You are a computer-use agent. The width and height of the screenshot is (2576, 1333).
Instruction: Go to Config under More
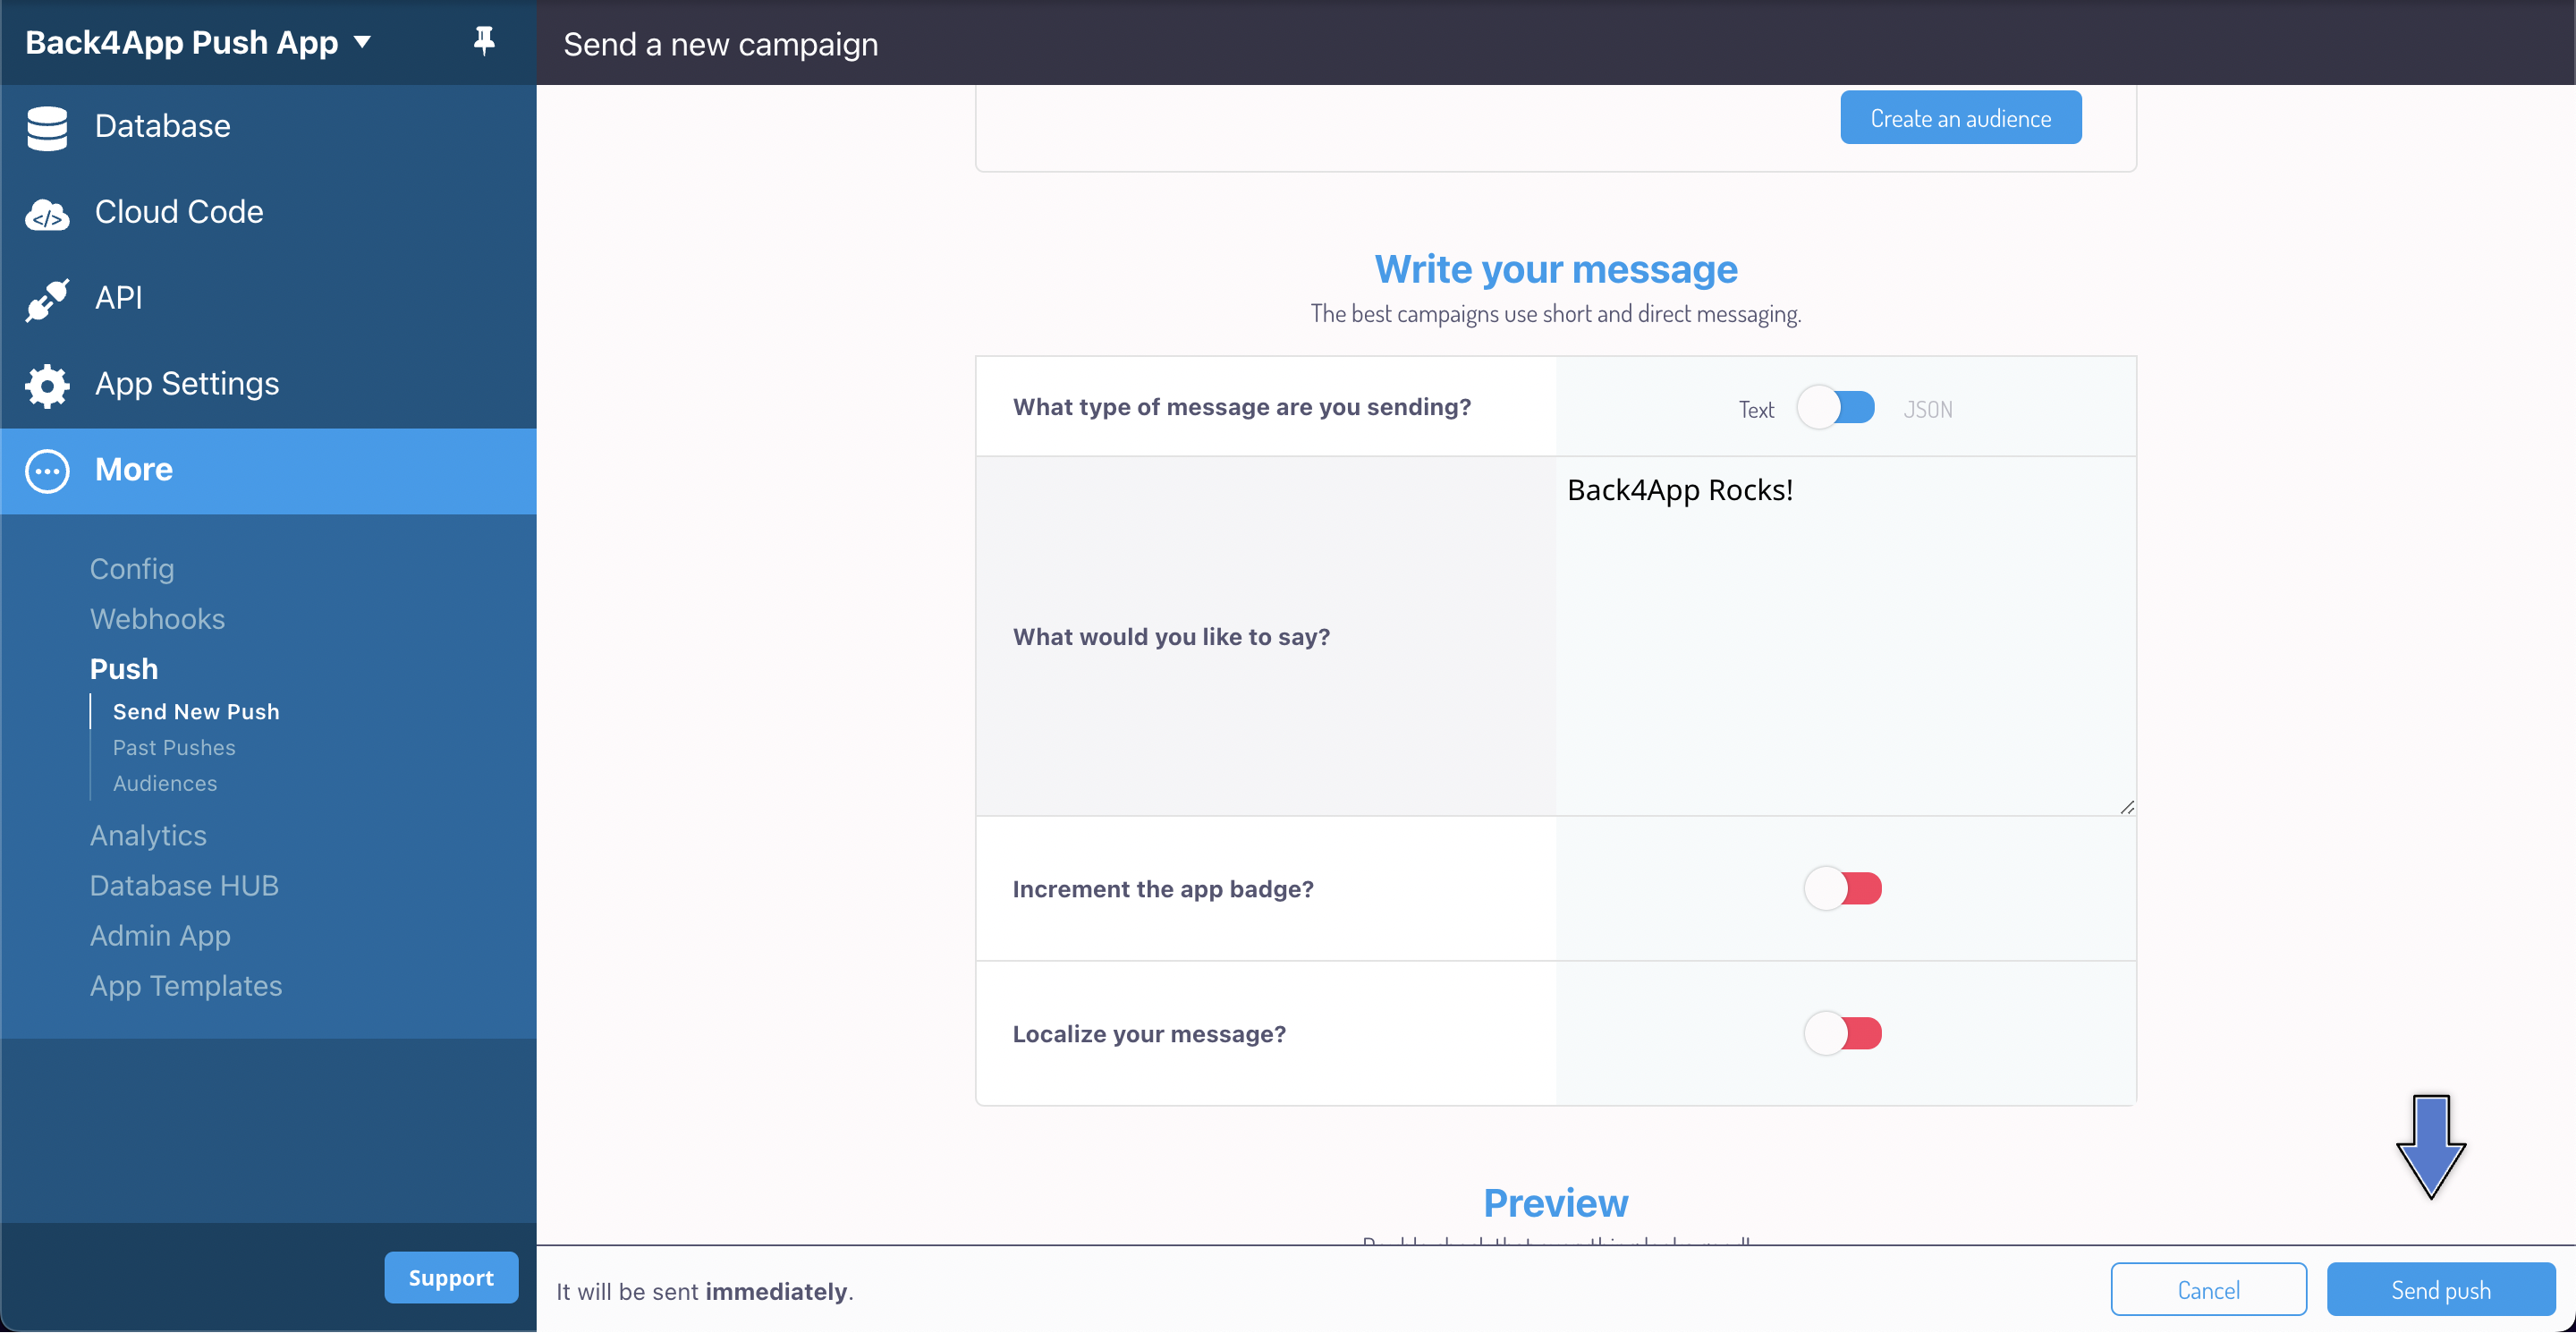click(x=132, y=569)
